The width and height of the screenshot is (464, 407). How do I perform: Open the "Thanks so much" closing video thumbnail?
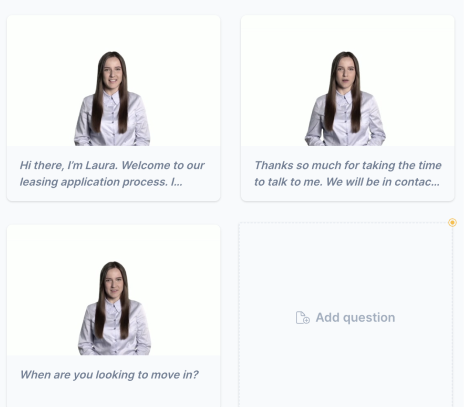pyautogui.click(x=348, y=81)
